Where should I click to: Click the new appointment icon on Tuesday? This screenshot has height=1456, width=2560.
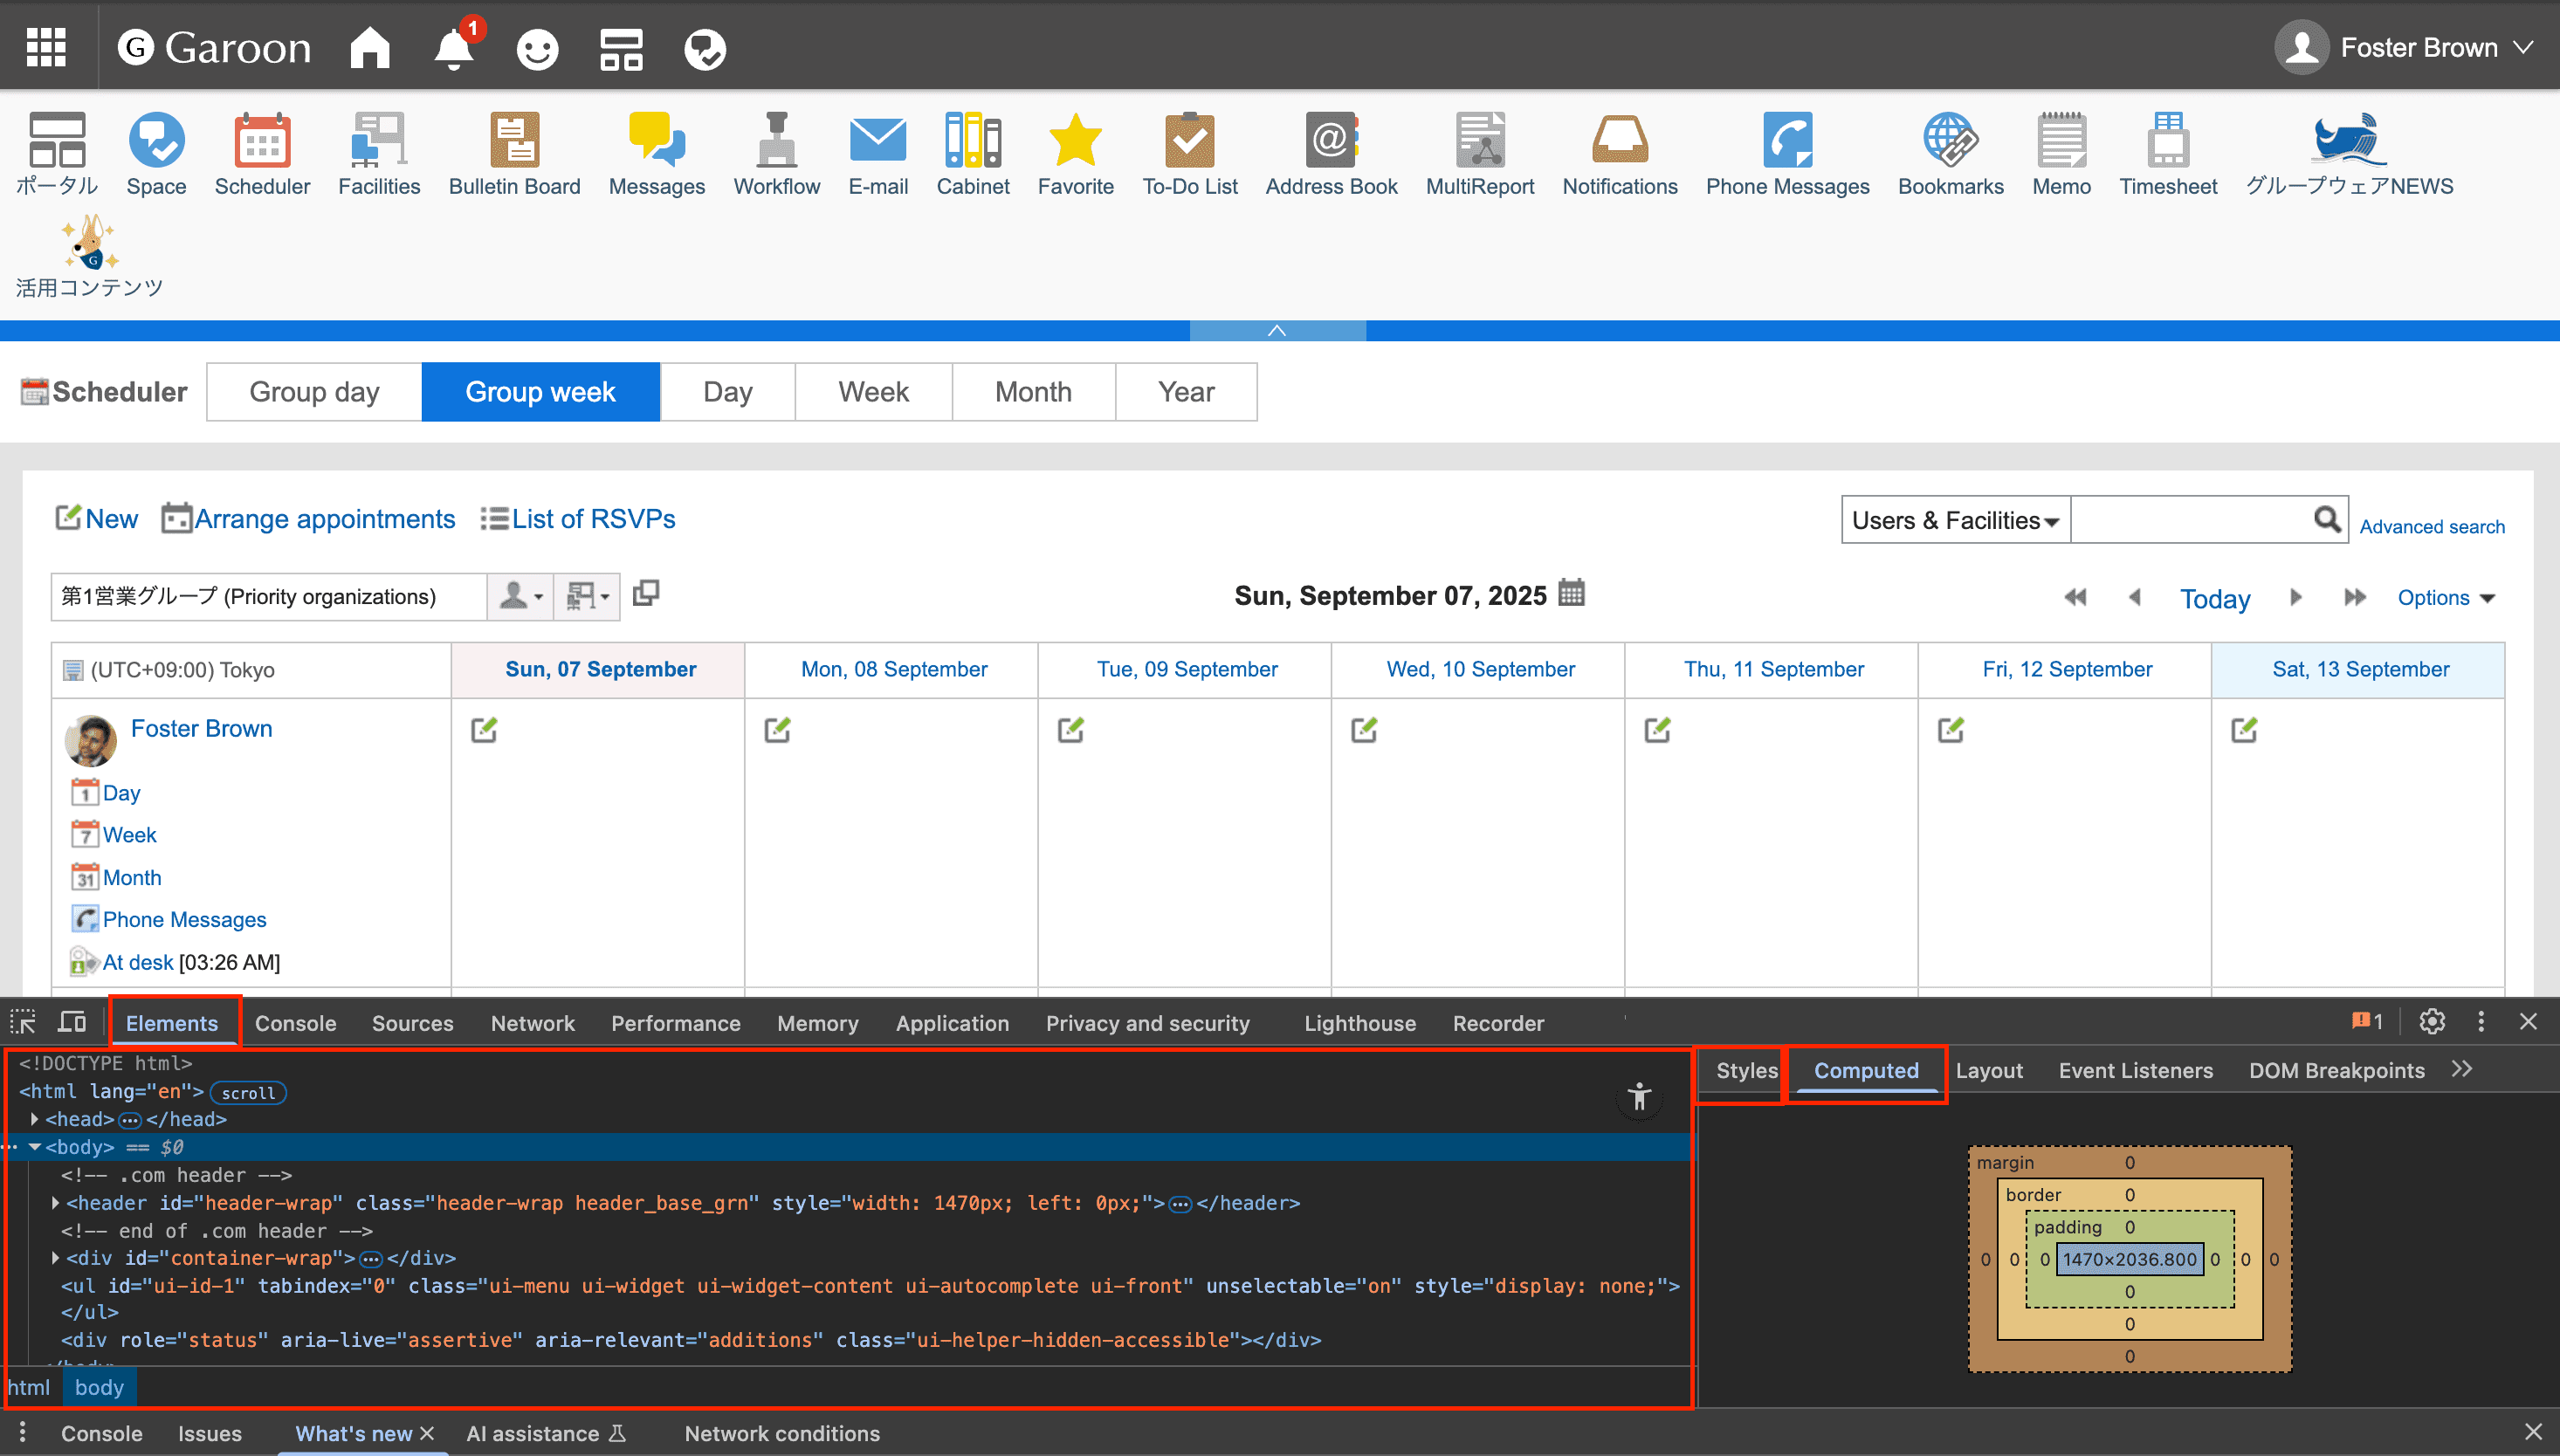[1070, 730]
